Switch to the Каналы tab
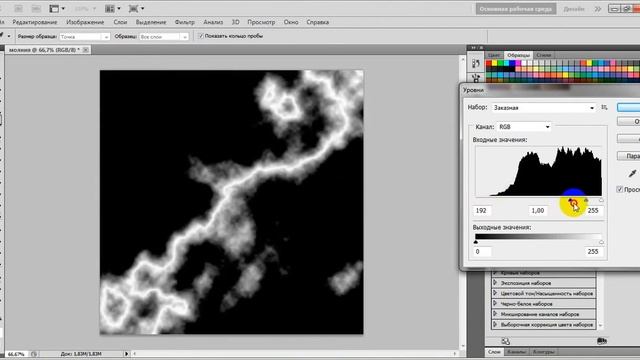This screenshot has width=640, height=360. tap(516, 351)
